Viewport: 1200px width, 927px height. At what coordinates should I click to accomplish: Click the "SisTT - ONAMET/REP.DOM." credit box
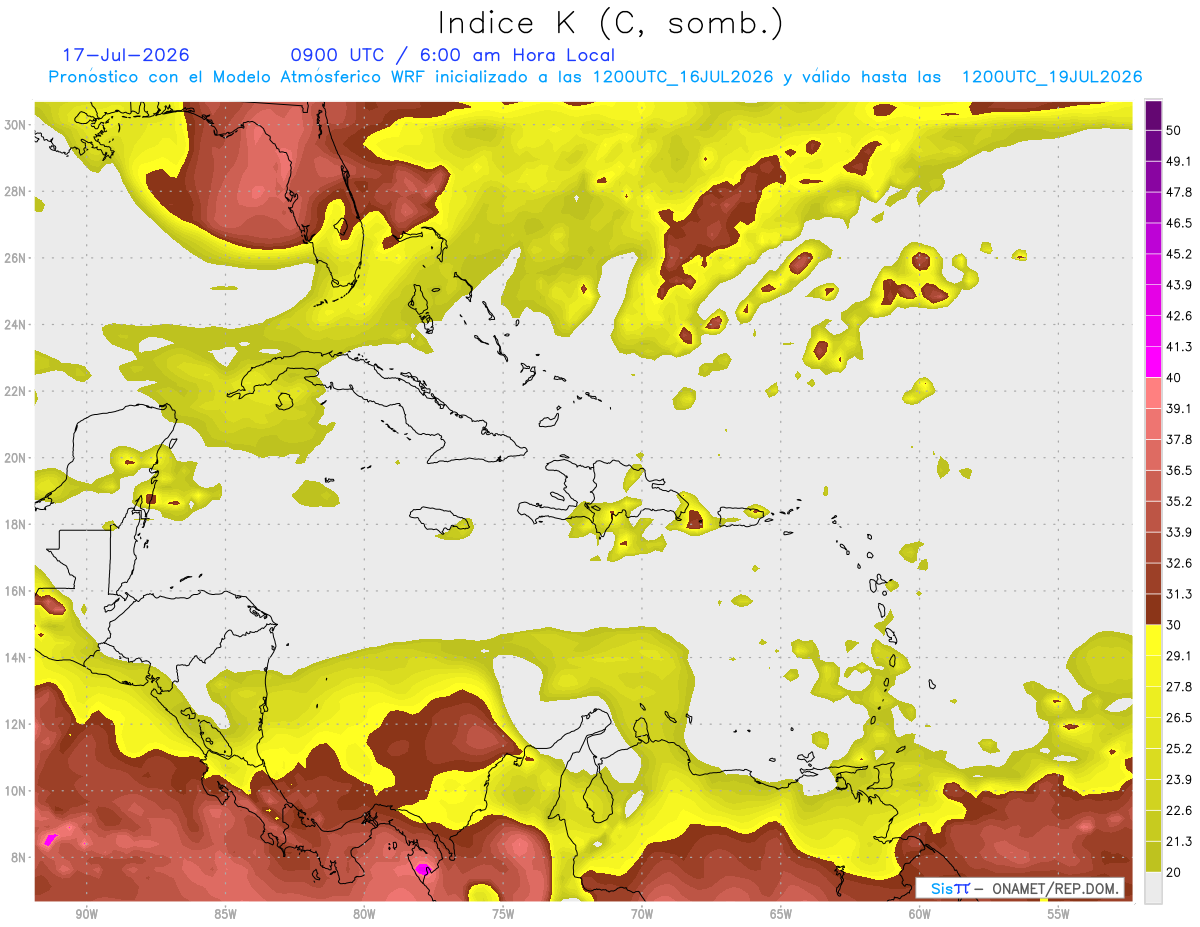pos(1020,888)
